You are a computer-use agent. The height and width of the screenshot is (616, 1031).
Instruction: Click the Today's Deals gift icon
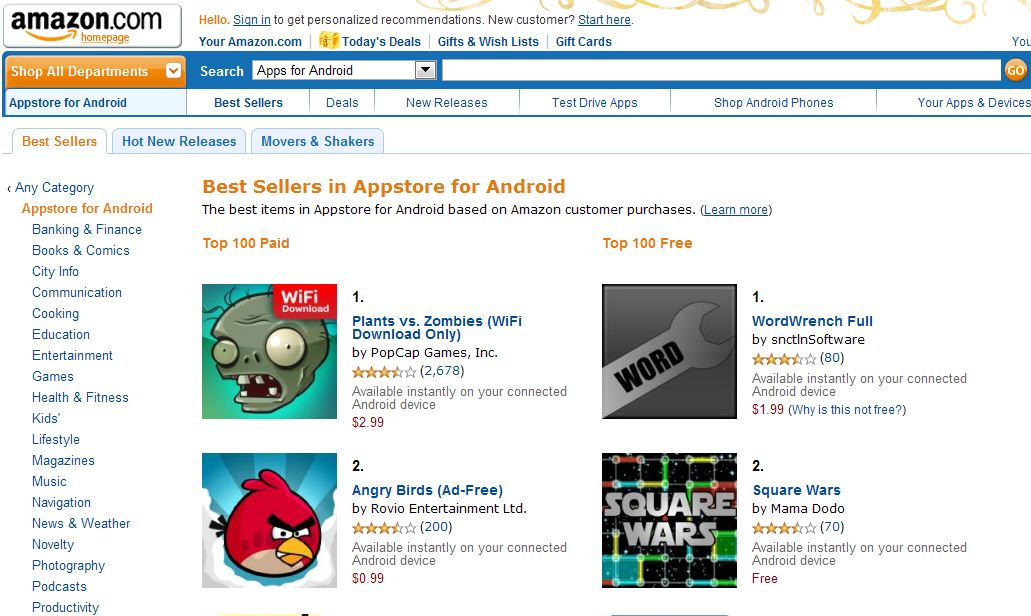329,41
